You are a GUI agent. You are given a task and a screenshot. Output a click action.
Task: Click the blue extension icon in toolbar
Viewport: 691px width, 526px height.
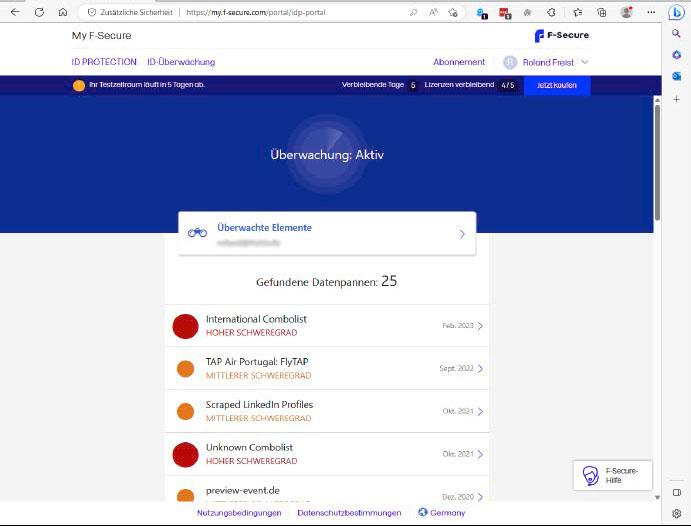point(482,13)
